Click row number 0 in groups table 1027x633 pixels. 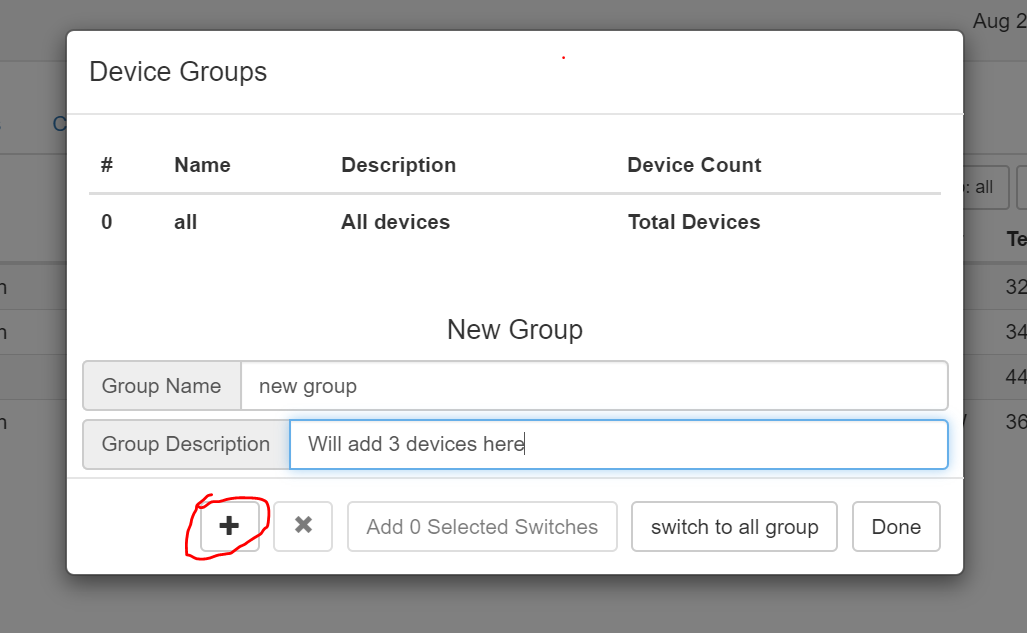pos(107,222)
